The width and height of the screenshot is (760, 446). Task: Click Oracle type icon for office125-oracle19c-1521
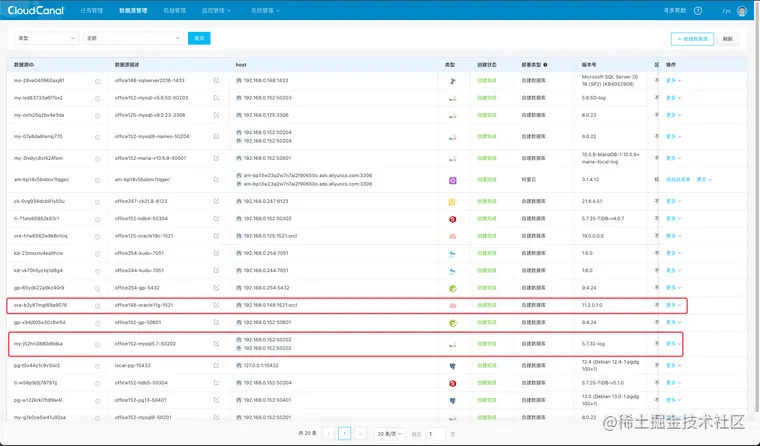pos(452,237)
